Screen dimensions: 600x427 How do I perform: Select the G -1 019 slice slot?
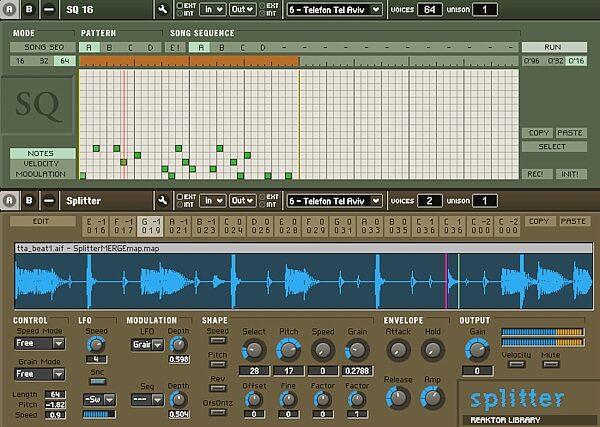pyautogui.click(x=151, y=226)
